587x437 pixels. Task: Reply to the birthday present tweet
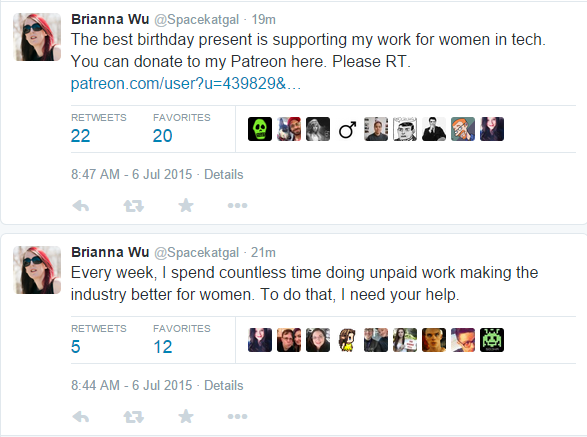pyautogui.click(x=81, y=206)
